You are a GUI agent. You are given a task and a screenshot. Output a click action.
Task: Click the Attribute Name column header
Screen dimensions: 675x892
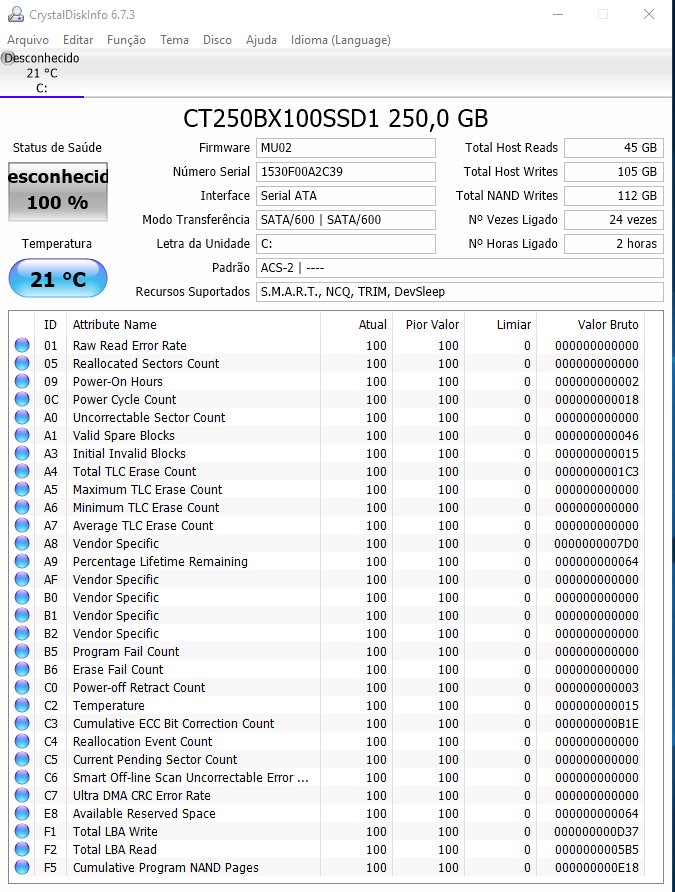coord(193,324)
